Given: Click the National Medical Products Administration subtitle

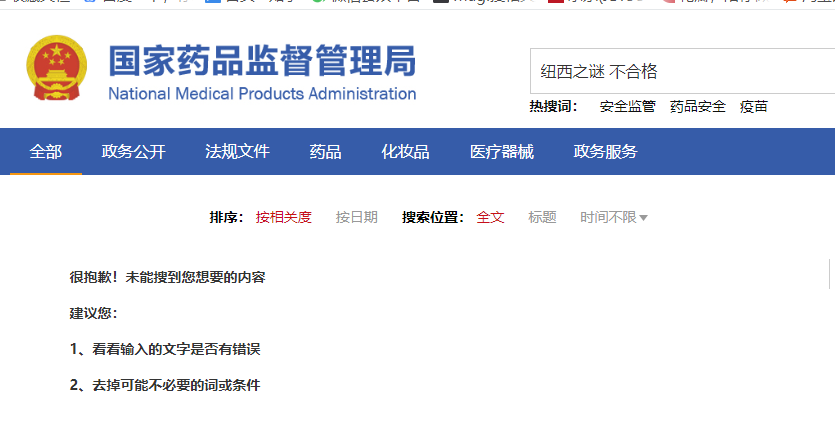Looking at the screenshot, I should tap(263, 94).
